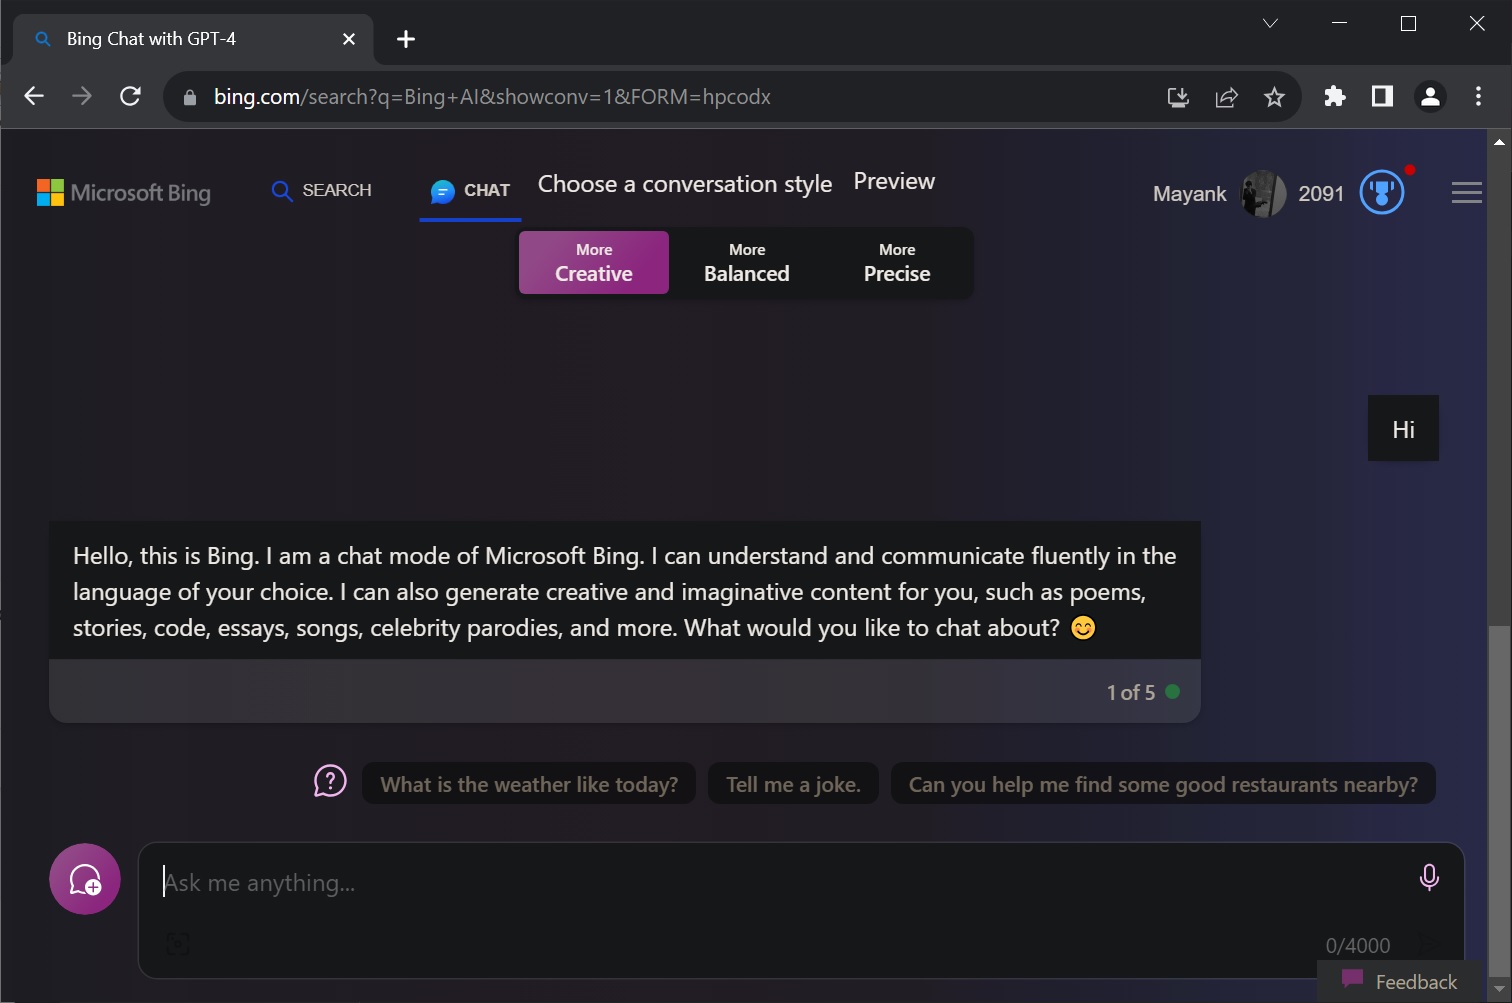Select More Precise conversation style
Viewport: 1512px width, 1003px height.
pos(897,262)
